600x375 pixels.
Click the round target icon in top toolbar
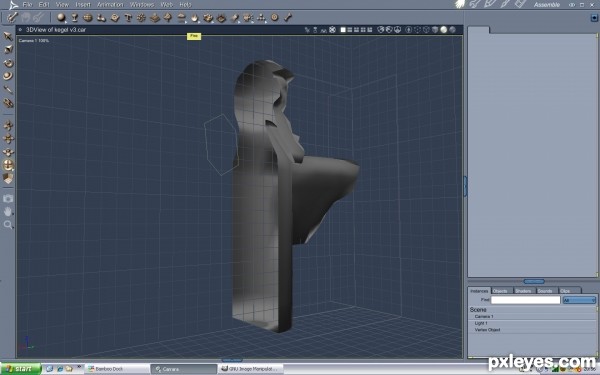pyautogui.click(x=274, y=17)
